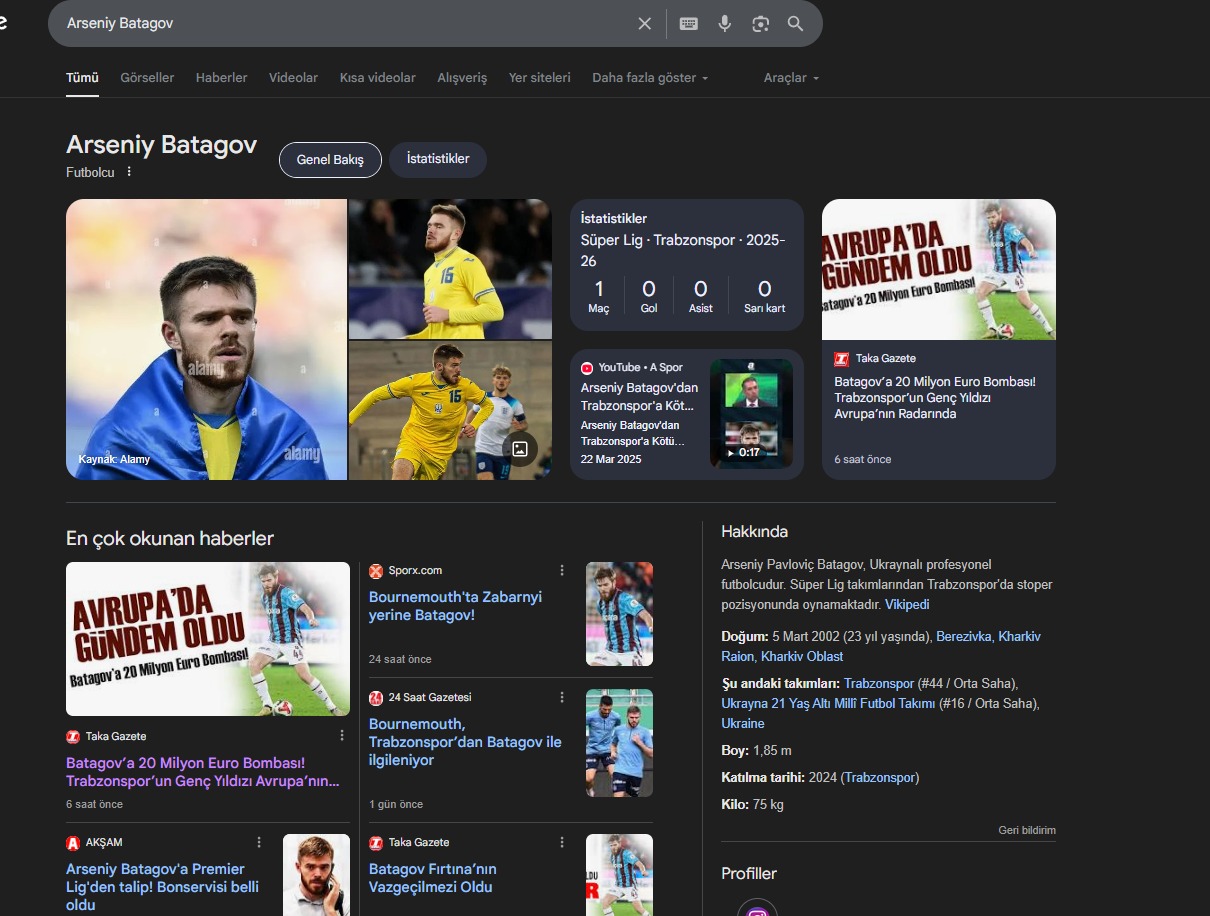Open the Kharkiv link after Berezivka

1020,636
